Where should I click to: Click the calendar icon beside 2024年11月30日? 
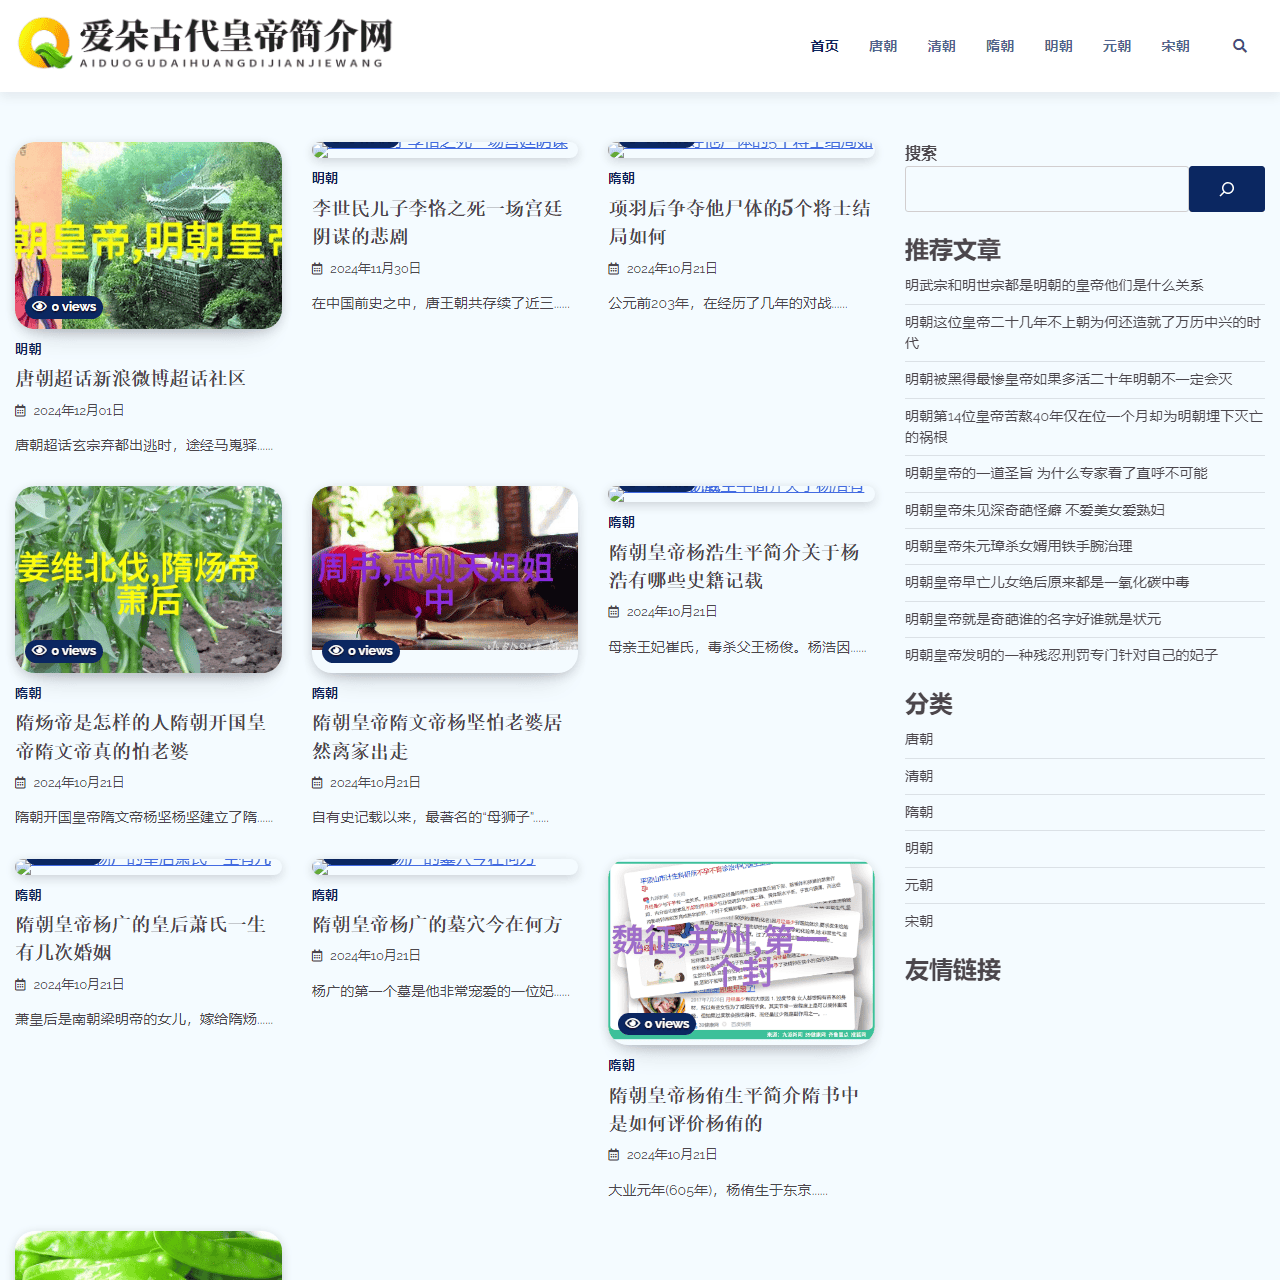point(316,268)
